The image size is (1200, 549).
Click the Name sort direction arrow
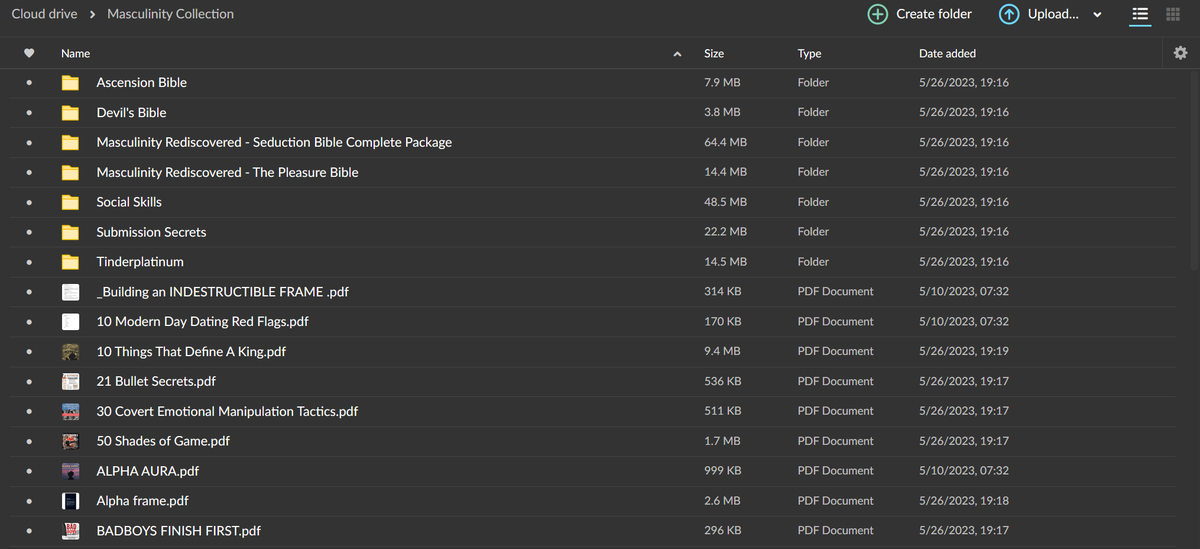coord(678,54)
